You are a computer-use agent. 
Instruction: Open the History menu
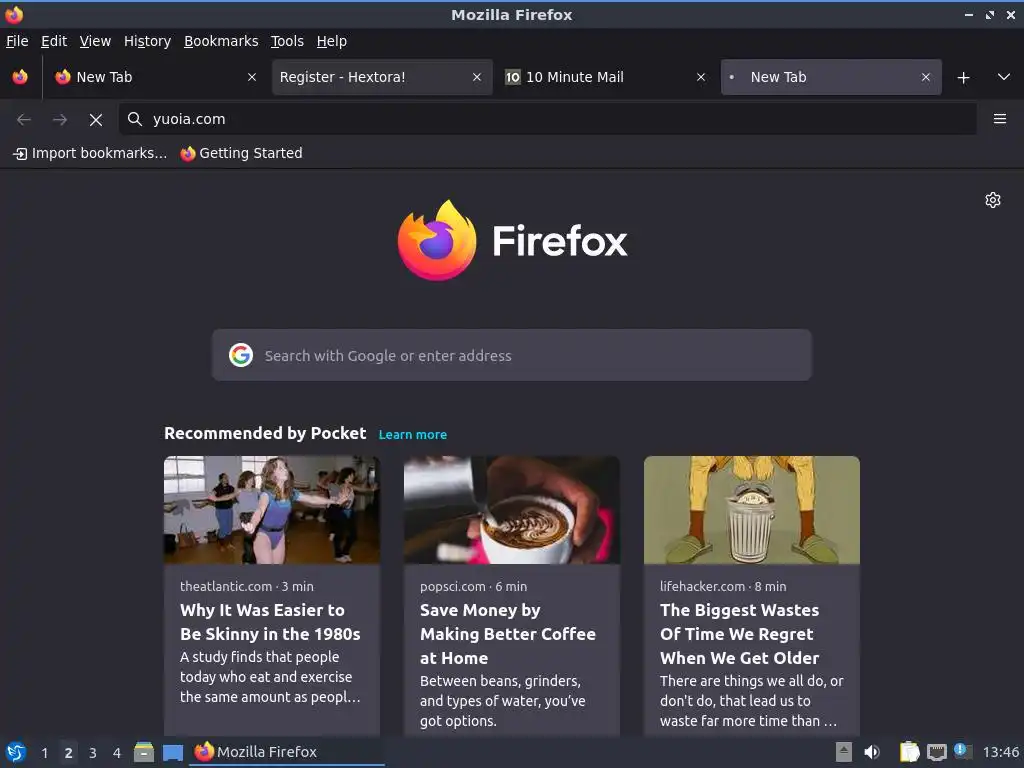point(148,41)
